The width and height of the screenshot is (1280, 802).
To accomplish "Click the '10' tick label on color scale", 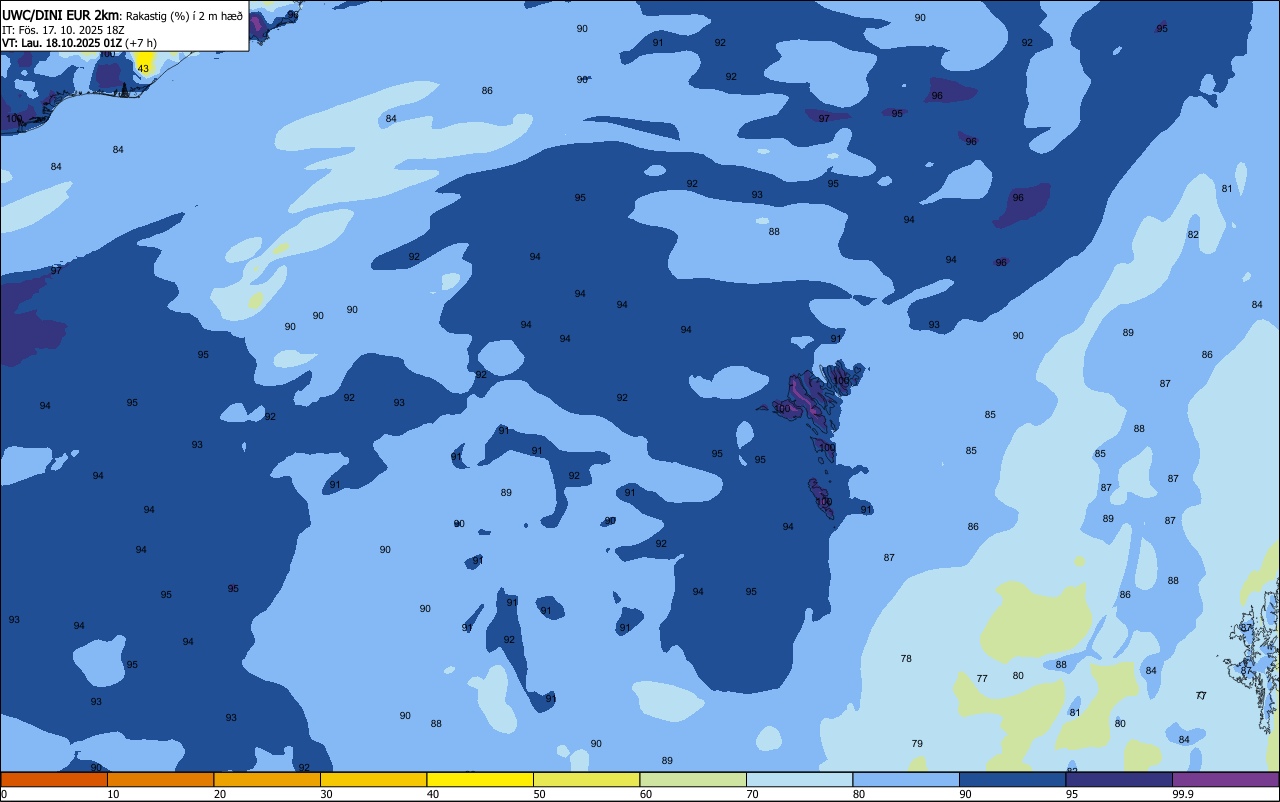I will pos(113,794).
